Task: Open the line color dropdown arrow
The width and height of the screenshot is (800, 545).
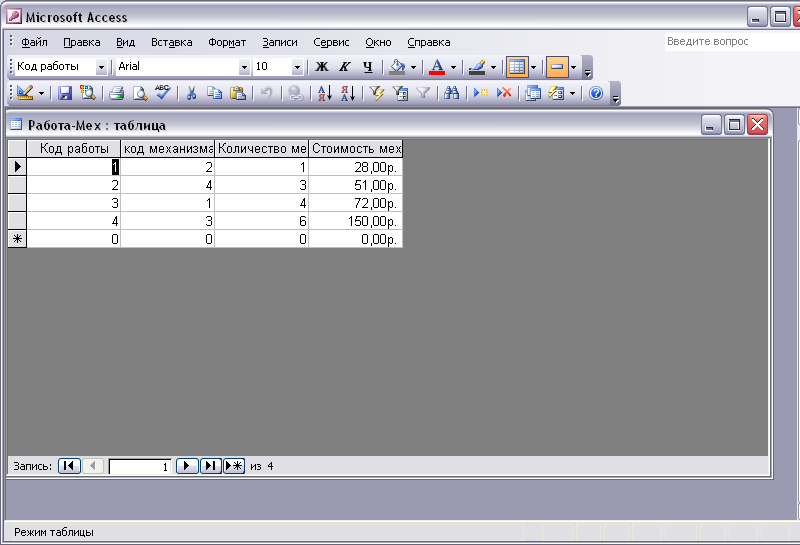Action: [493, 67]
